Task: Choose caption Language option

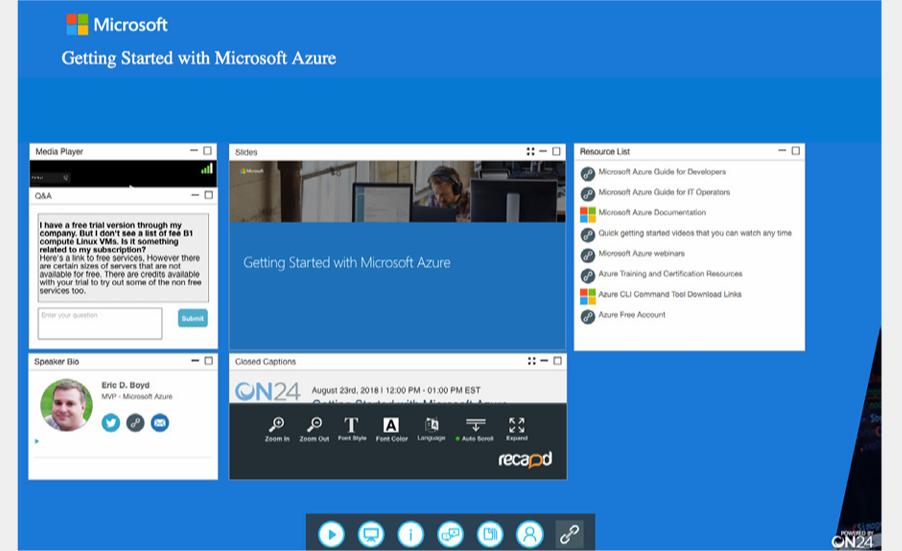Action: (x=431, y=429)
